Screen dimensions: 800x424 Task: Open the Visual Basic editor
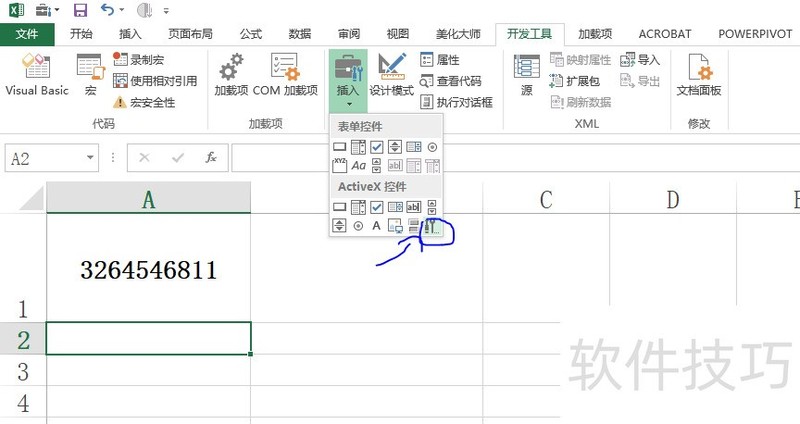pyautogui.click(x=37, y=75)
